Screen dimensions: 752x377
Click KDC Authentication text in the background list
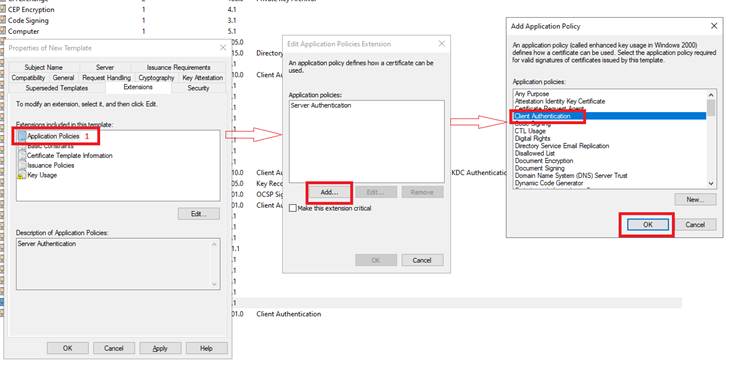coord(480,172)
